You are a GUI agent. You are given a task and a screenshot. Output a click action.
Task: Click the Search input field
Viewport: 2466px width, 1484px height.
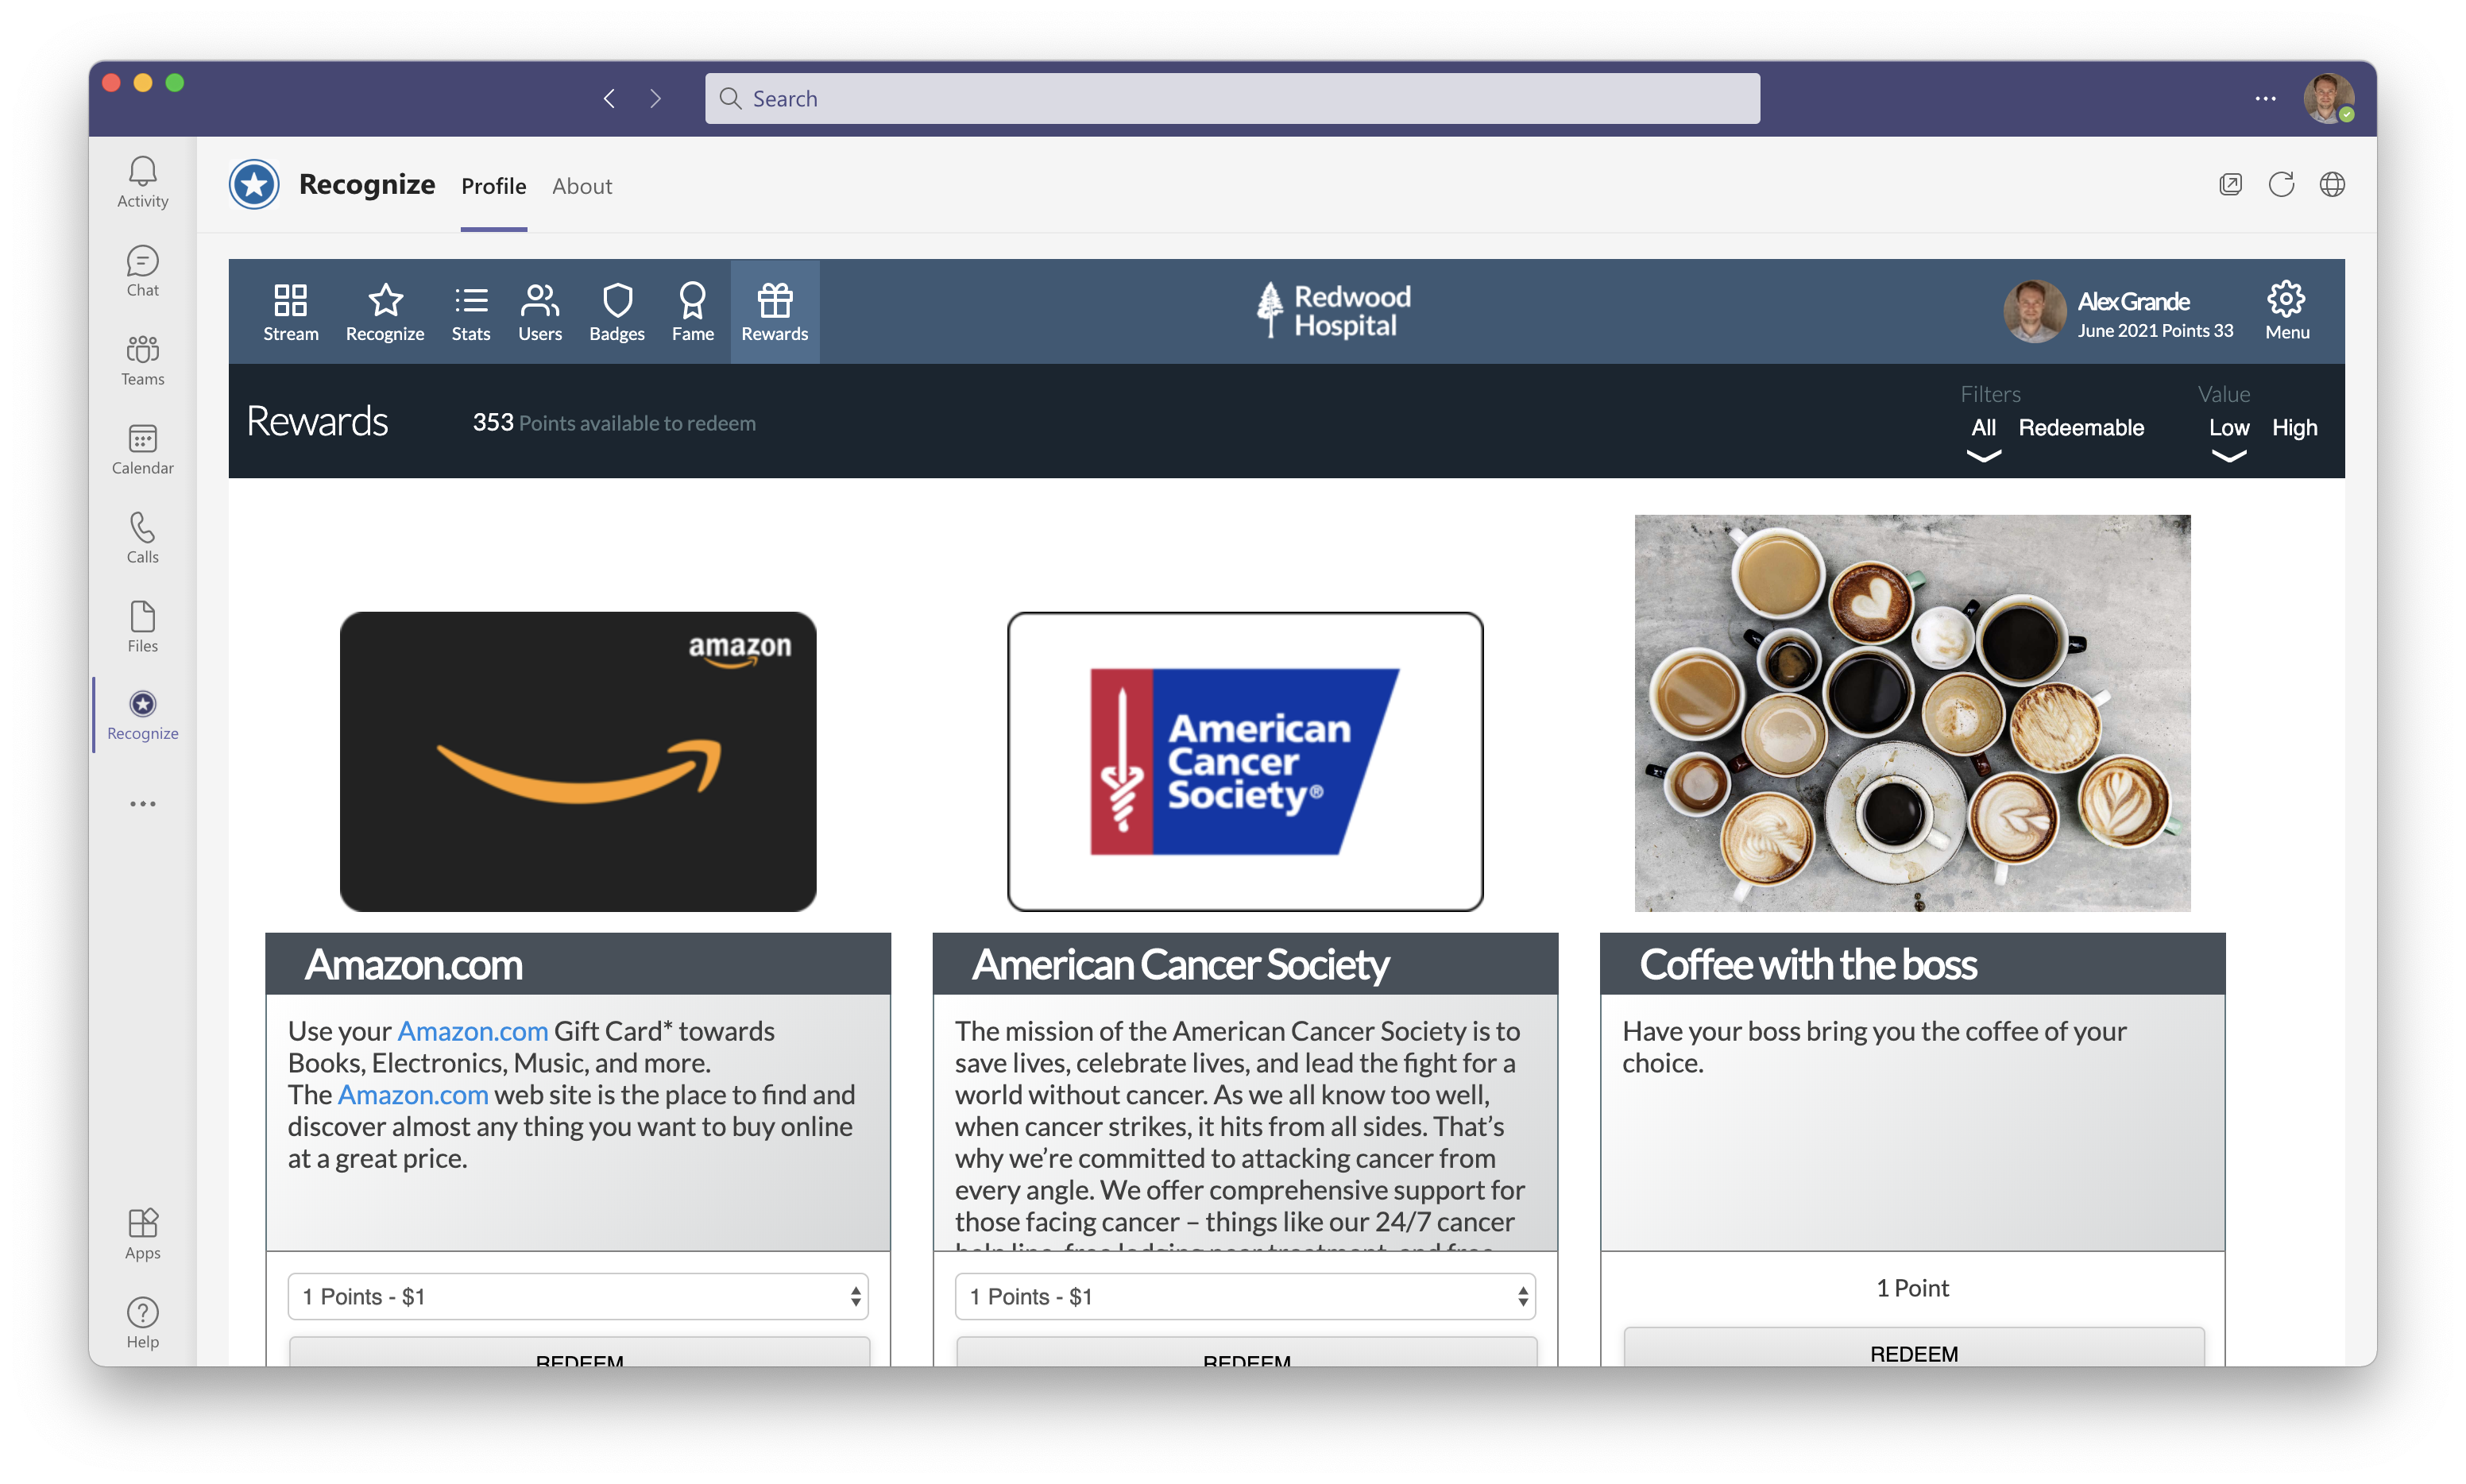coord(1232,99)
